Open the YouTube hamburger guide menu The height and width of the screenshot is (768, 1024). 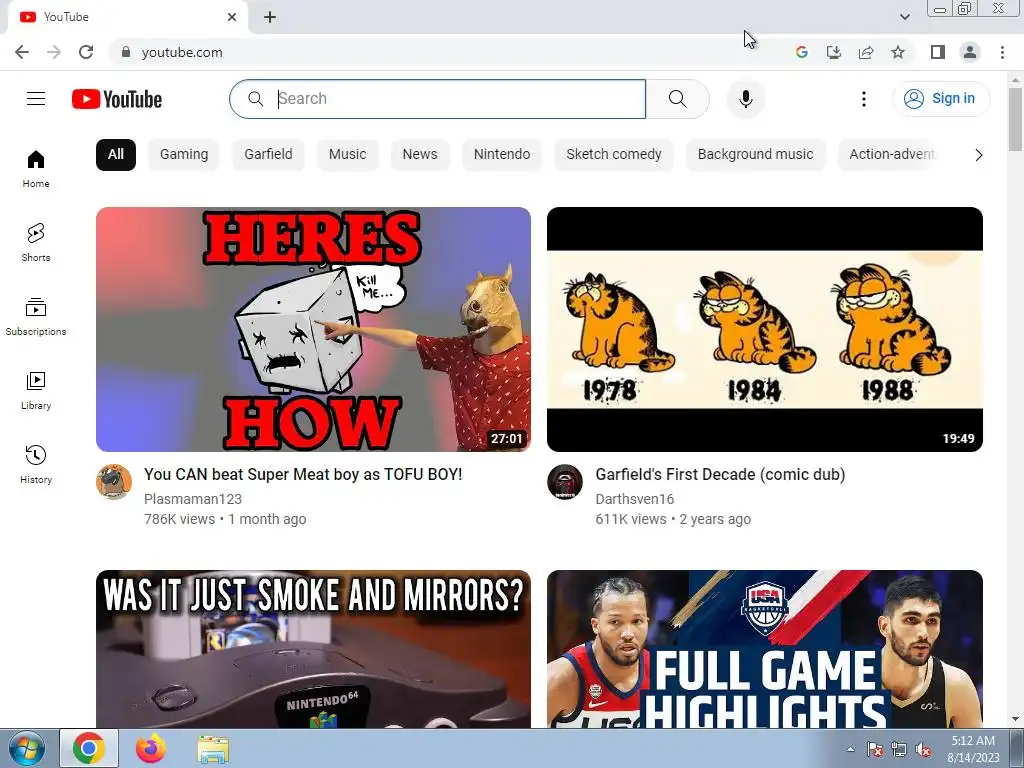point(36,99)
